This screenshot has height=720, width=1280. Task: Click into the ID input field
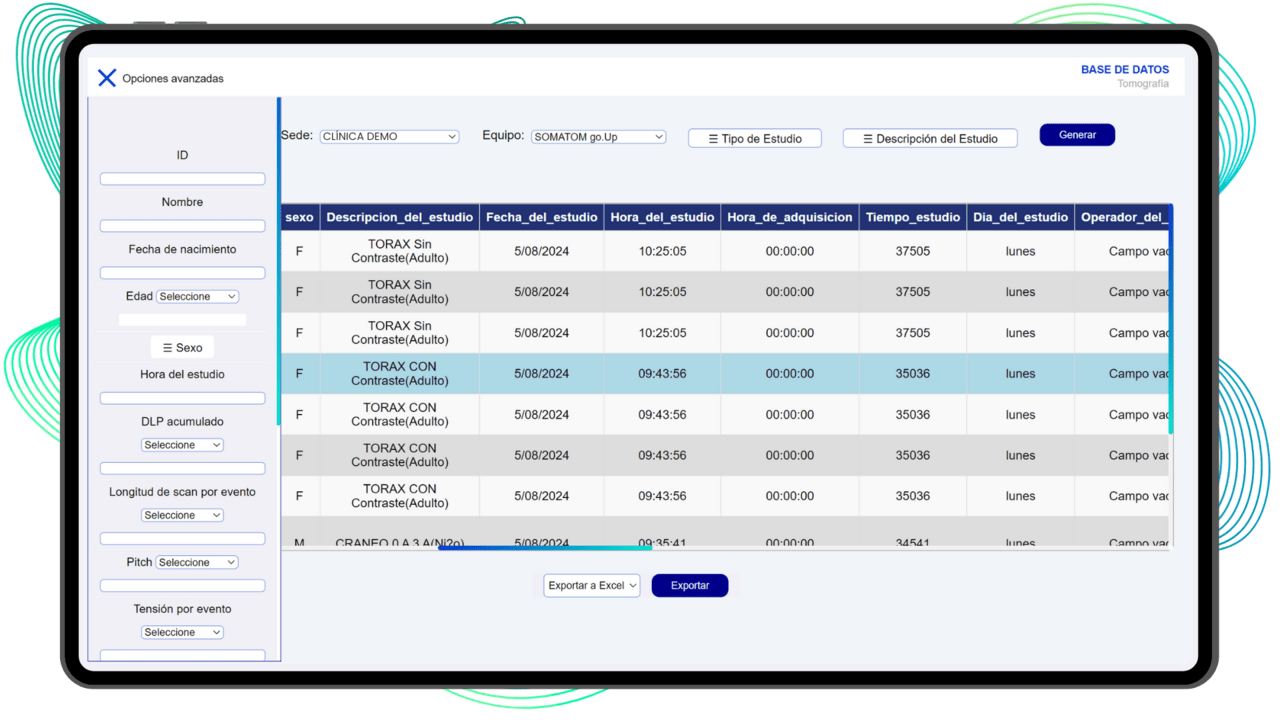[182, 179]
